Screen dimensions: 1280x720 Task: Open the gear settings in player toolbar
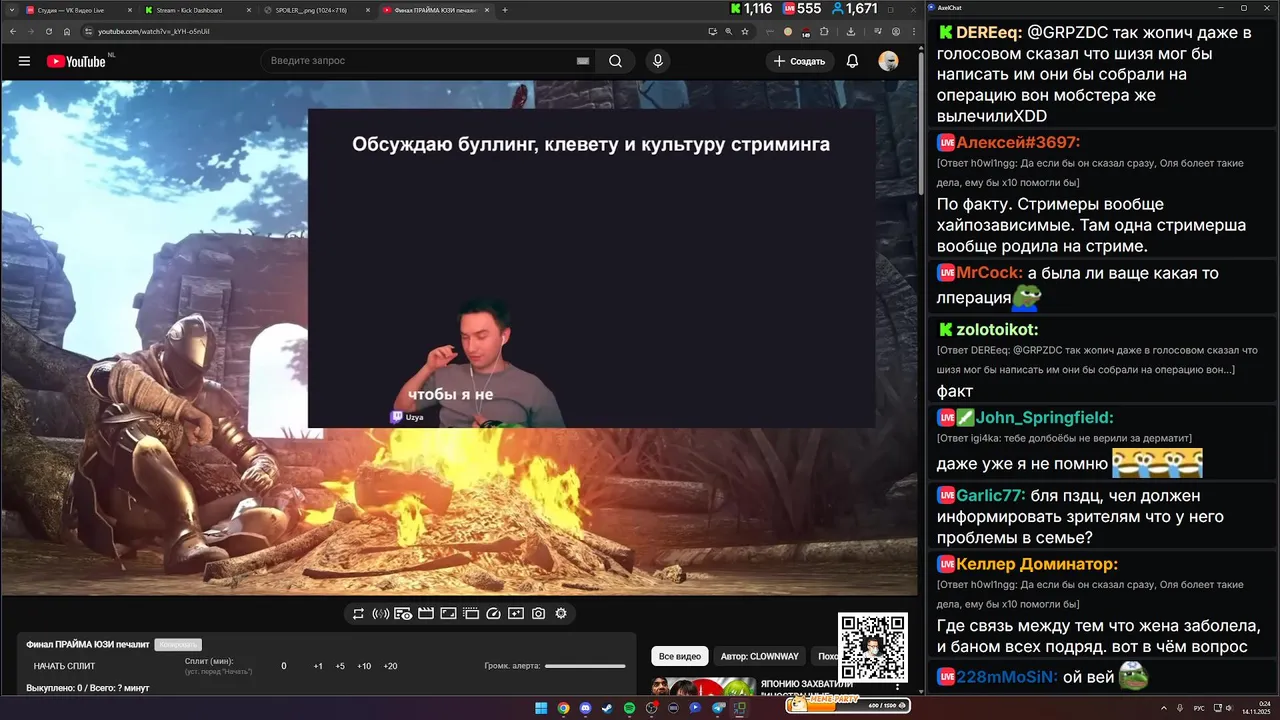(x=561, y=614)
